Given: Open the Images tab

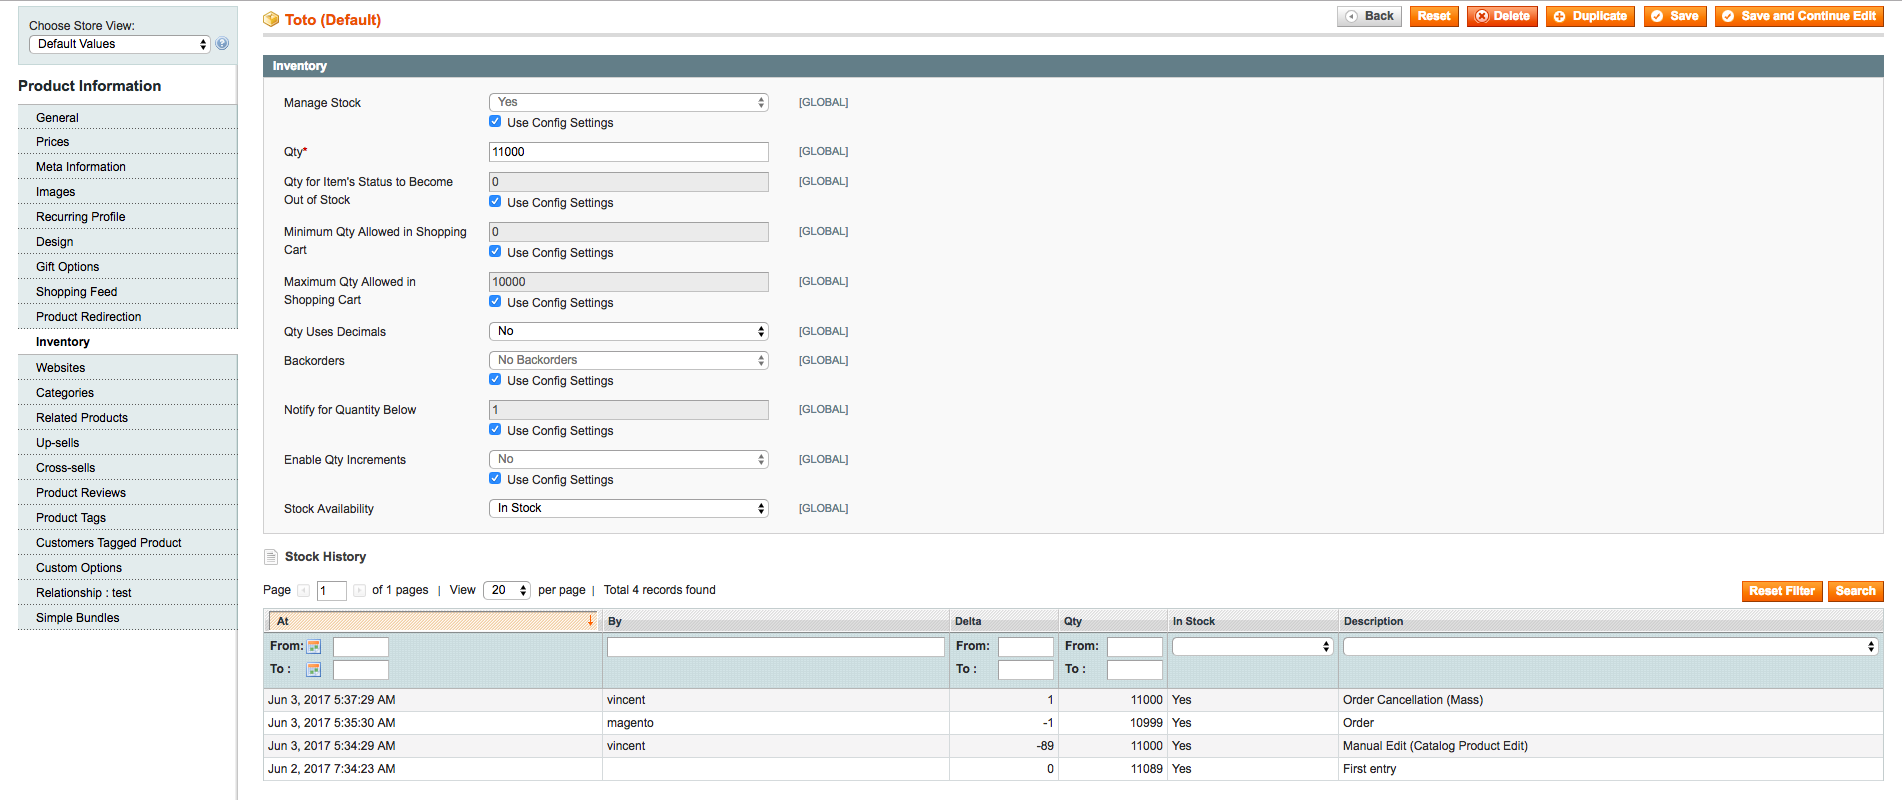Looking at the screenshot, I should [128, 192].
